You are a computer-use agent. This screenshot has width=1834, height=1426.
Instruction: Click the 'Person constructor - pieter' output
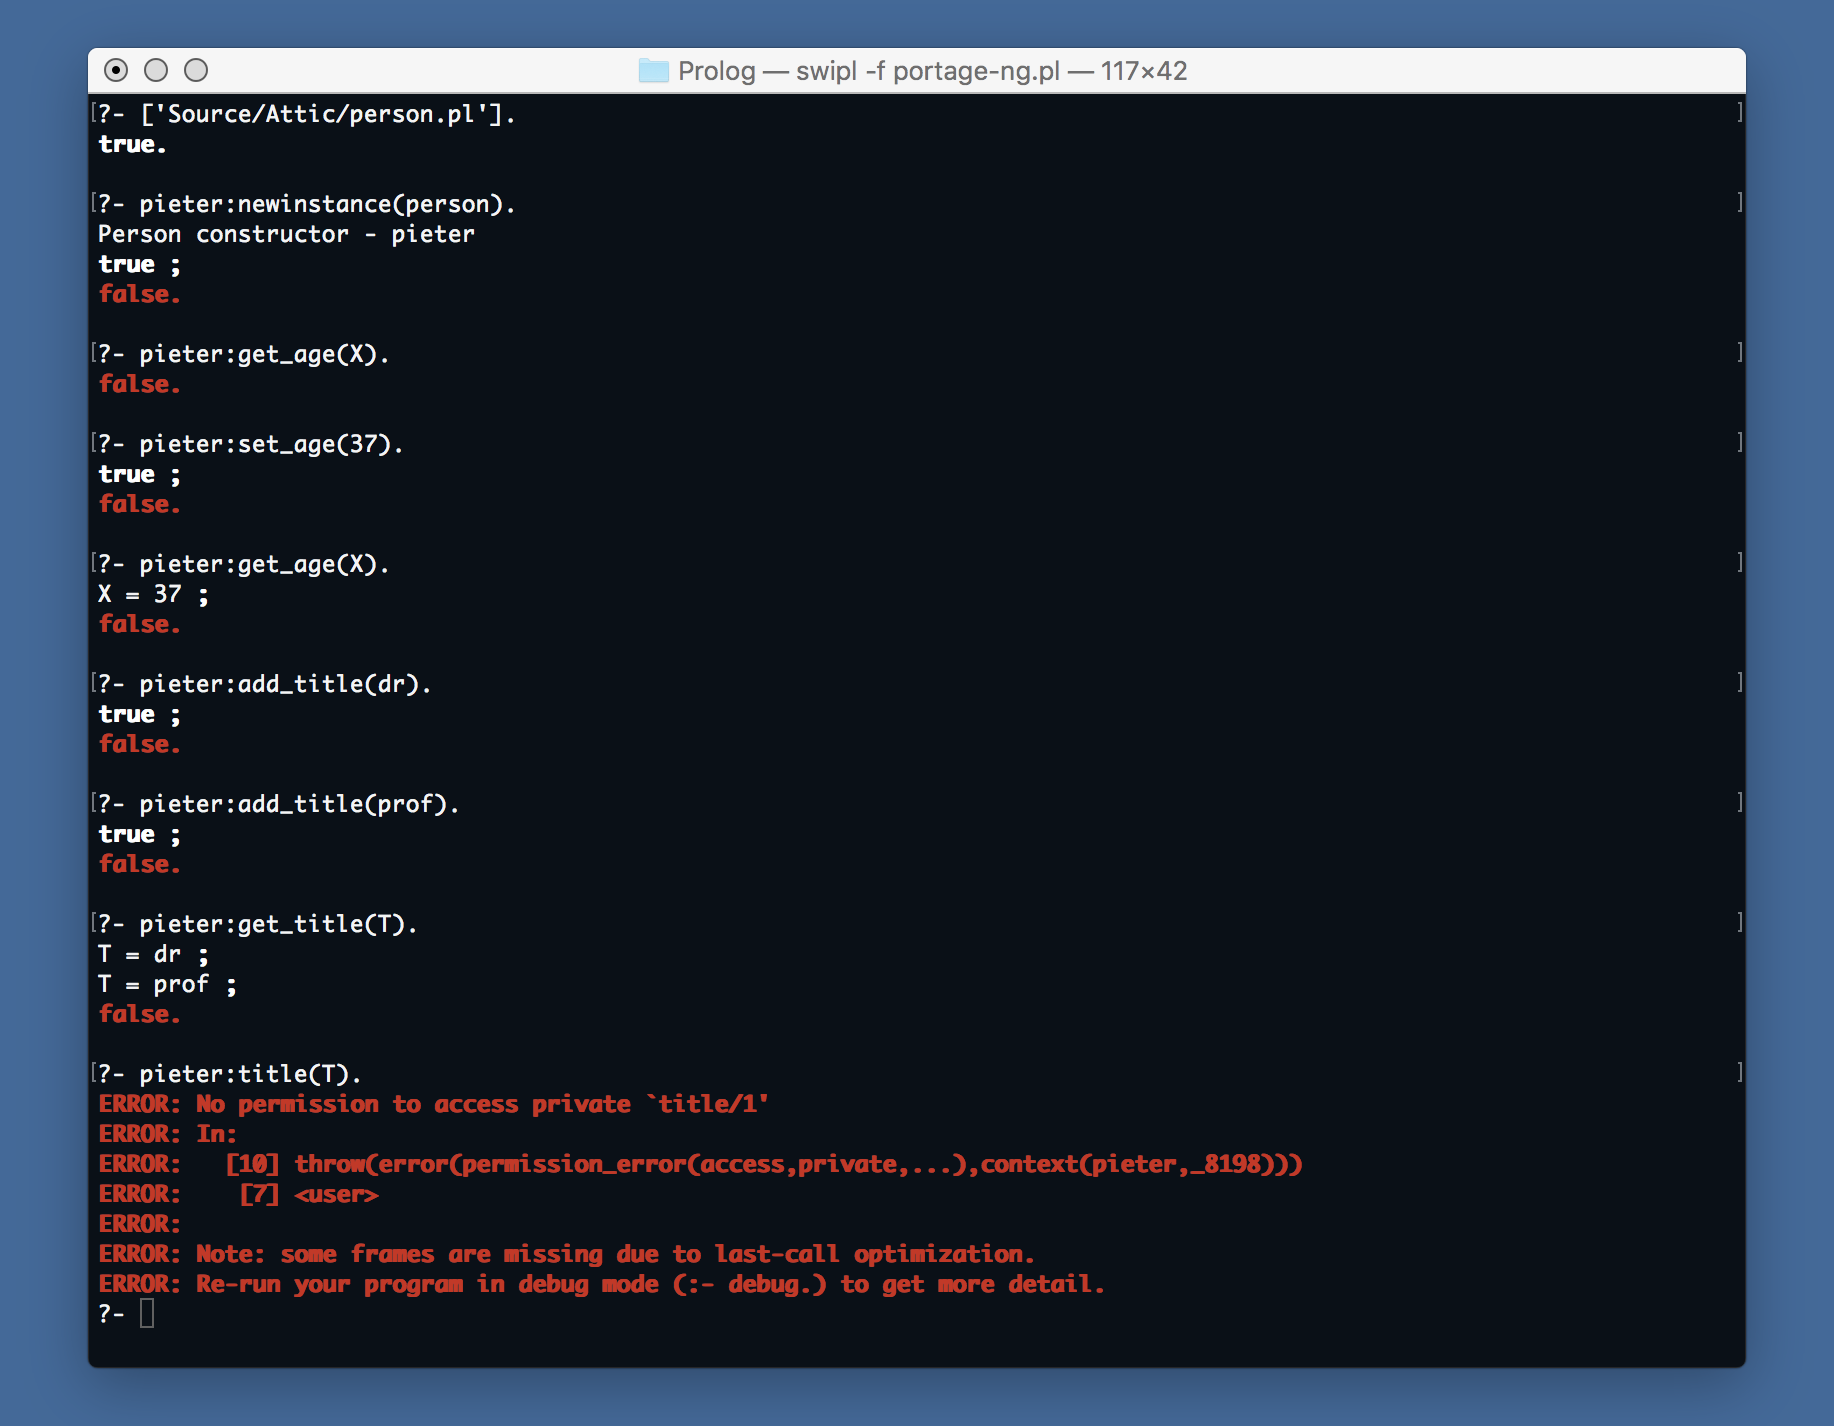[x=286, y=234]
